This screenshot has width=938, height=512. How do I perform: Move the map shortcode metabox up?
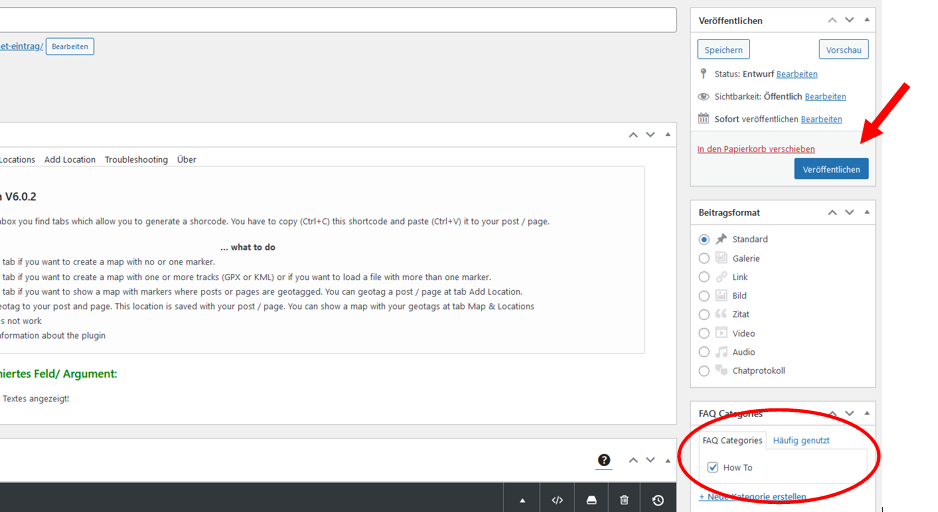tap(633, 135)
